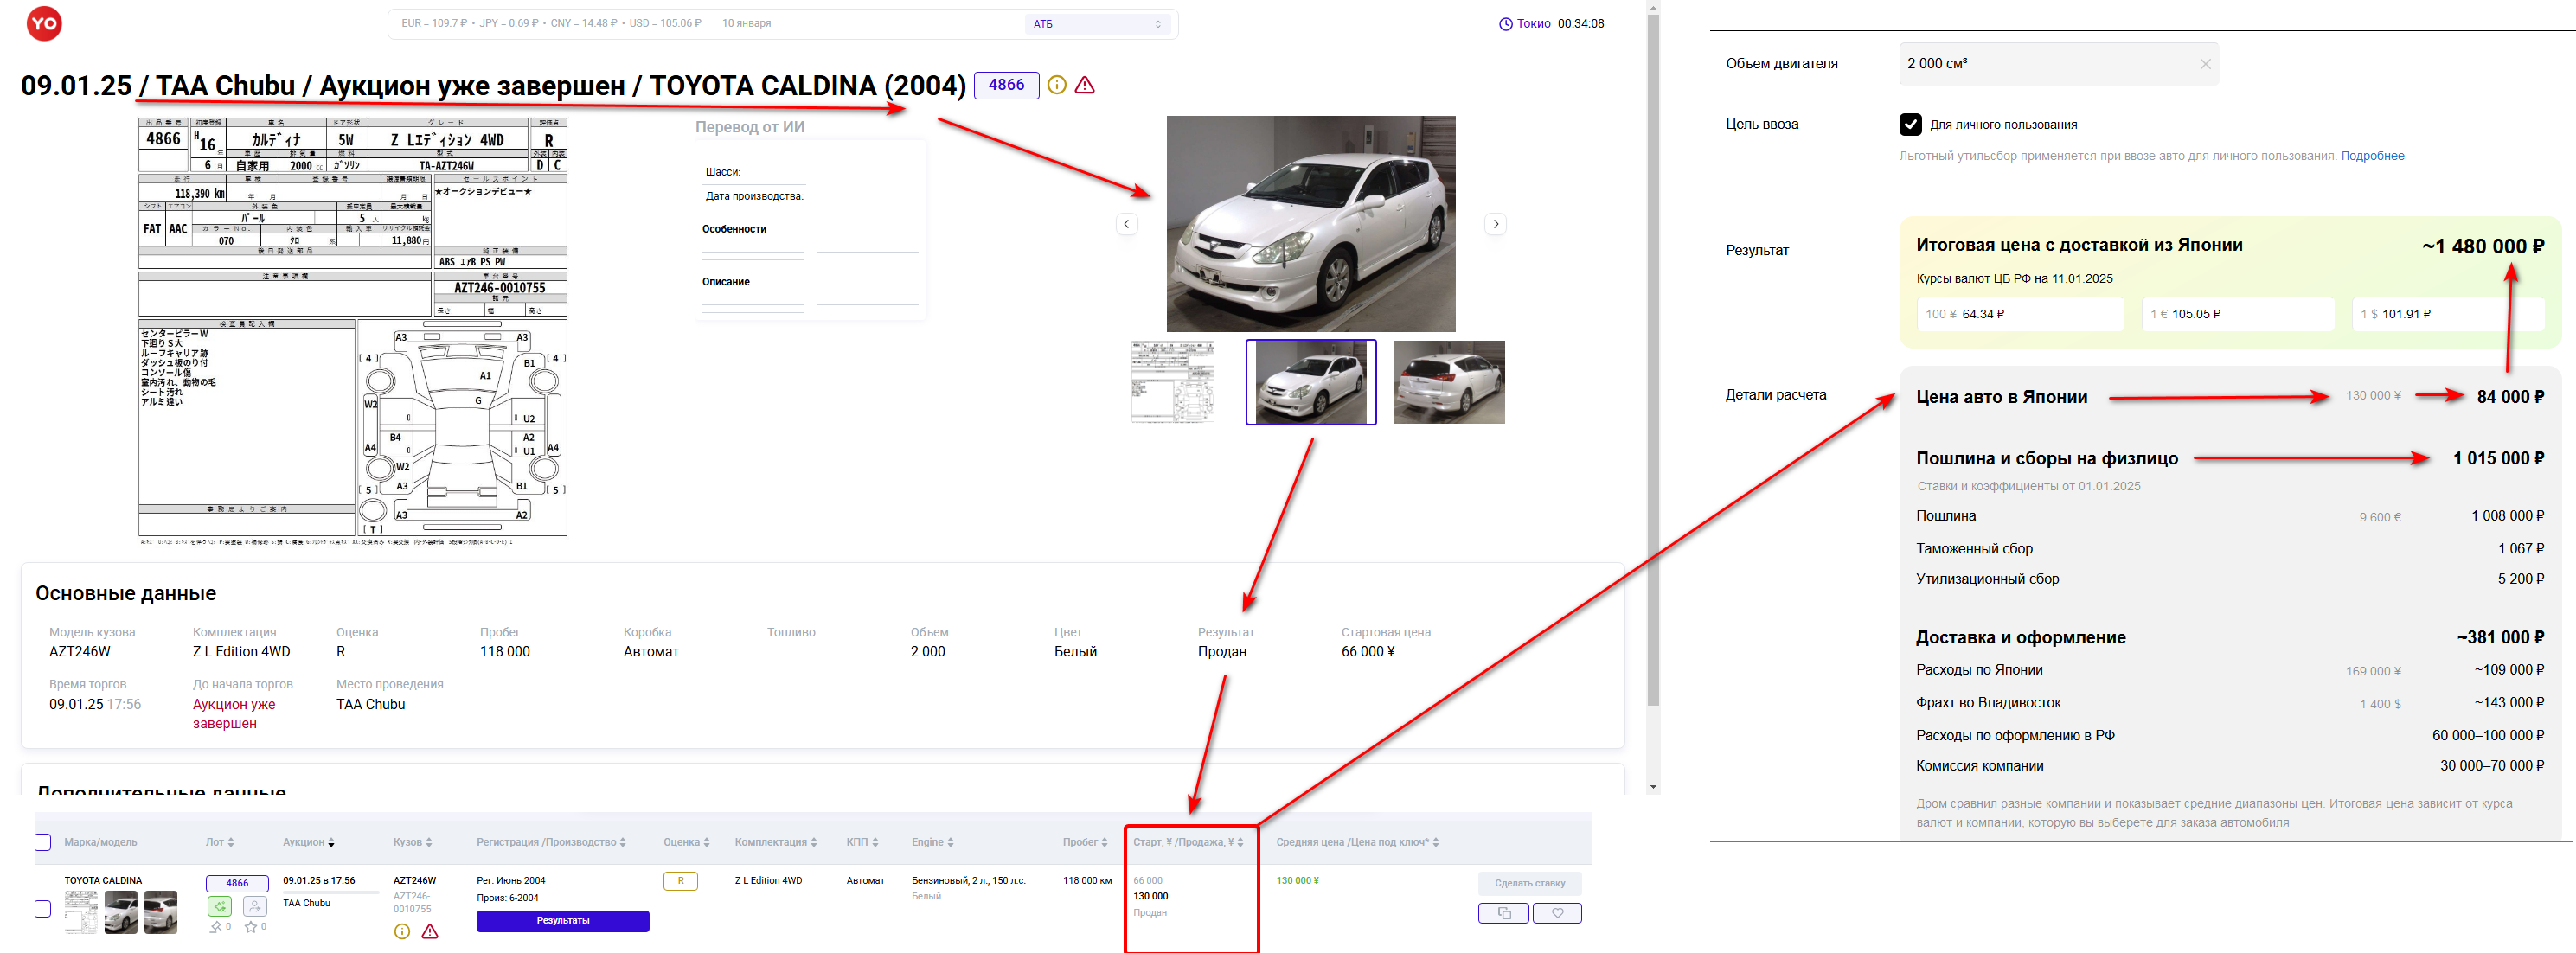Click the '100 ¥ 64.34 ₽' rate field
Image resolution: width=2576 pixels, height=953 pixels.
click(x=2020, y=314)
